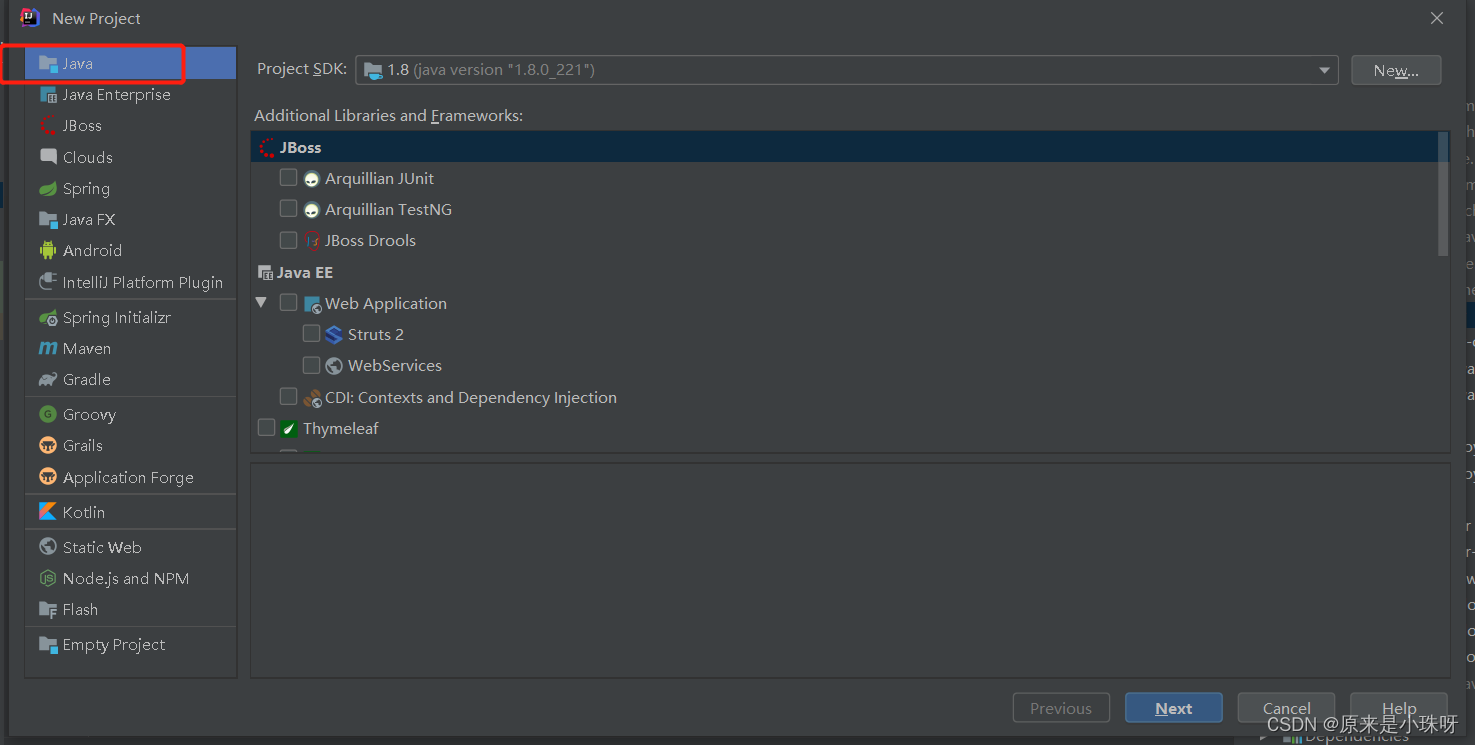This screenshot has width=1475, height=745.
Task: Click the Grails icon
Action: [47, 446]
